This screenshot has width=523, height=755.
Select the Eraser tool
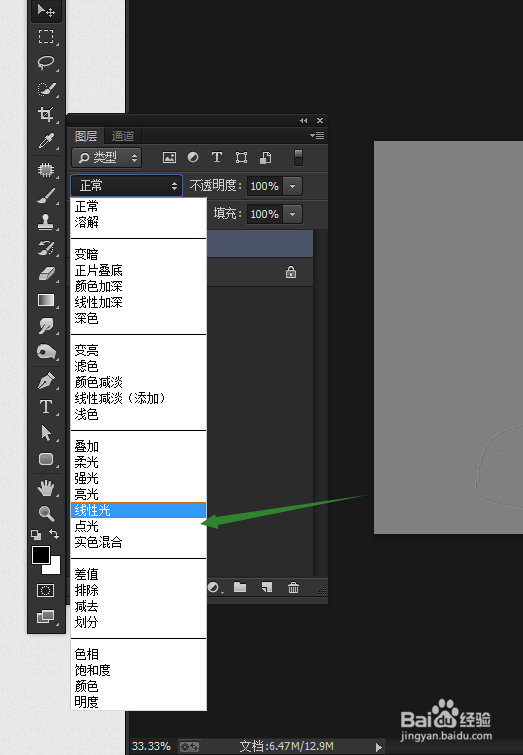pos(46,274)
